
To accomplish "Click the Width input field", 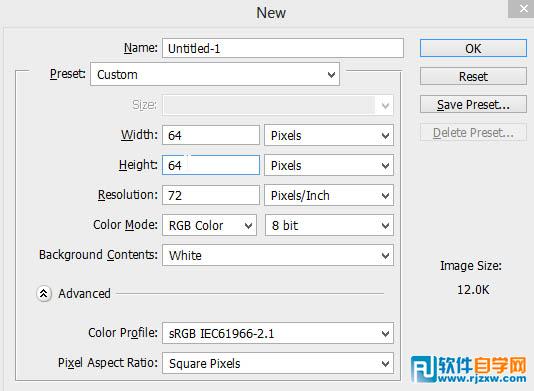I will click(x=211, y=135).
